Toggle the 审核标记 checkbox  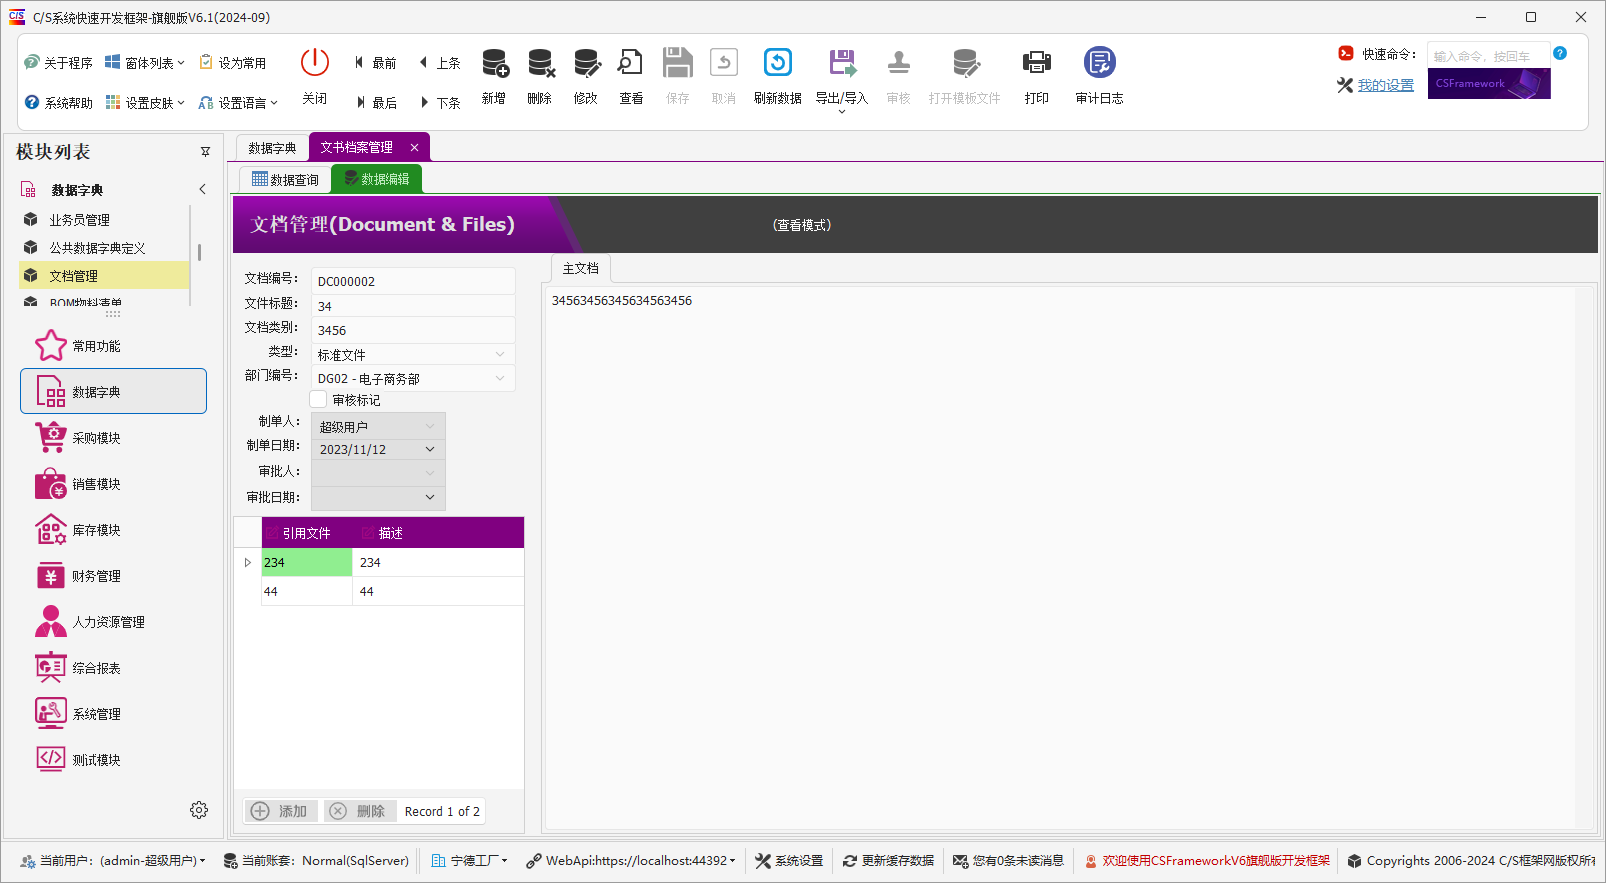coord(319,399)
